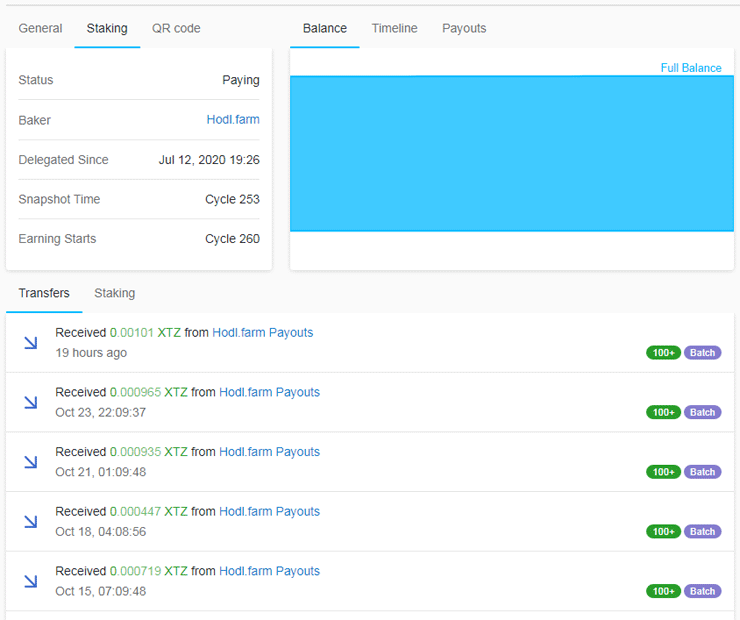Click the received arrow icon for Oct 18 transfer
740x620 pixels.
click(x=31, y=521)
